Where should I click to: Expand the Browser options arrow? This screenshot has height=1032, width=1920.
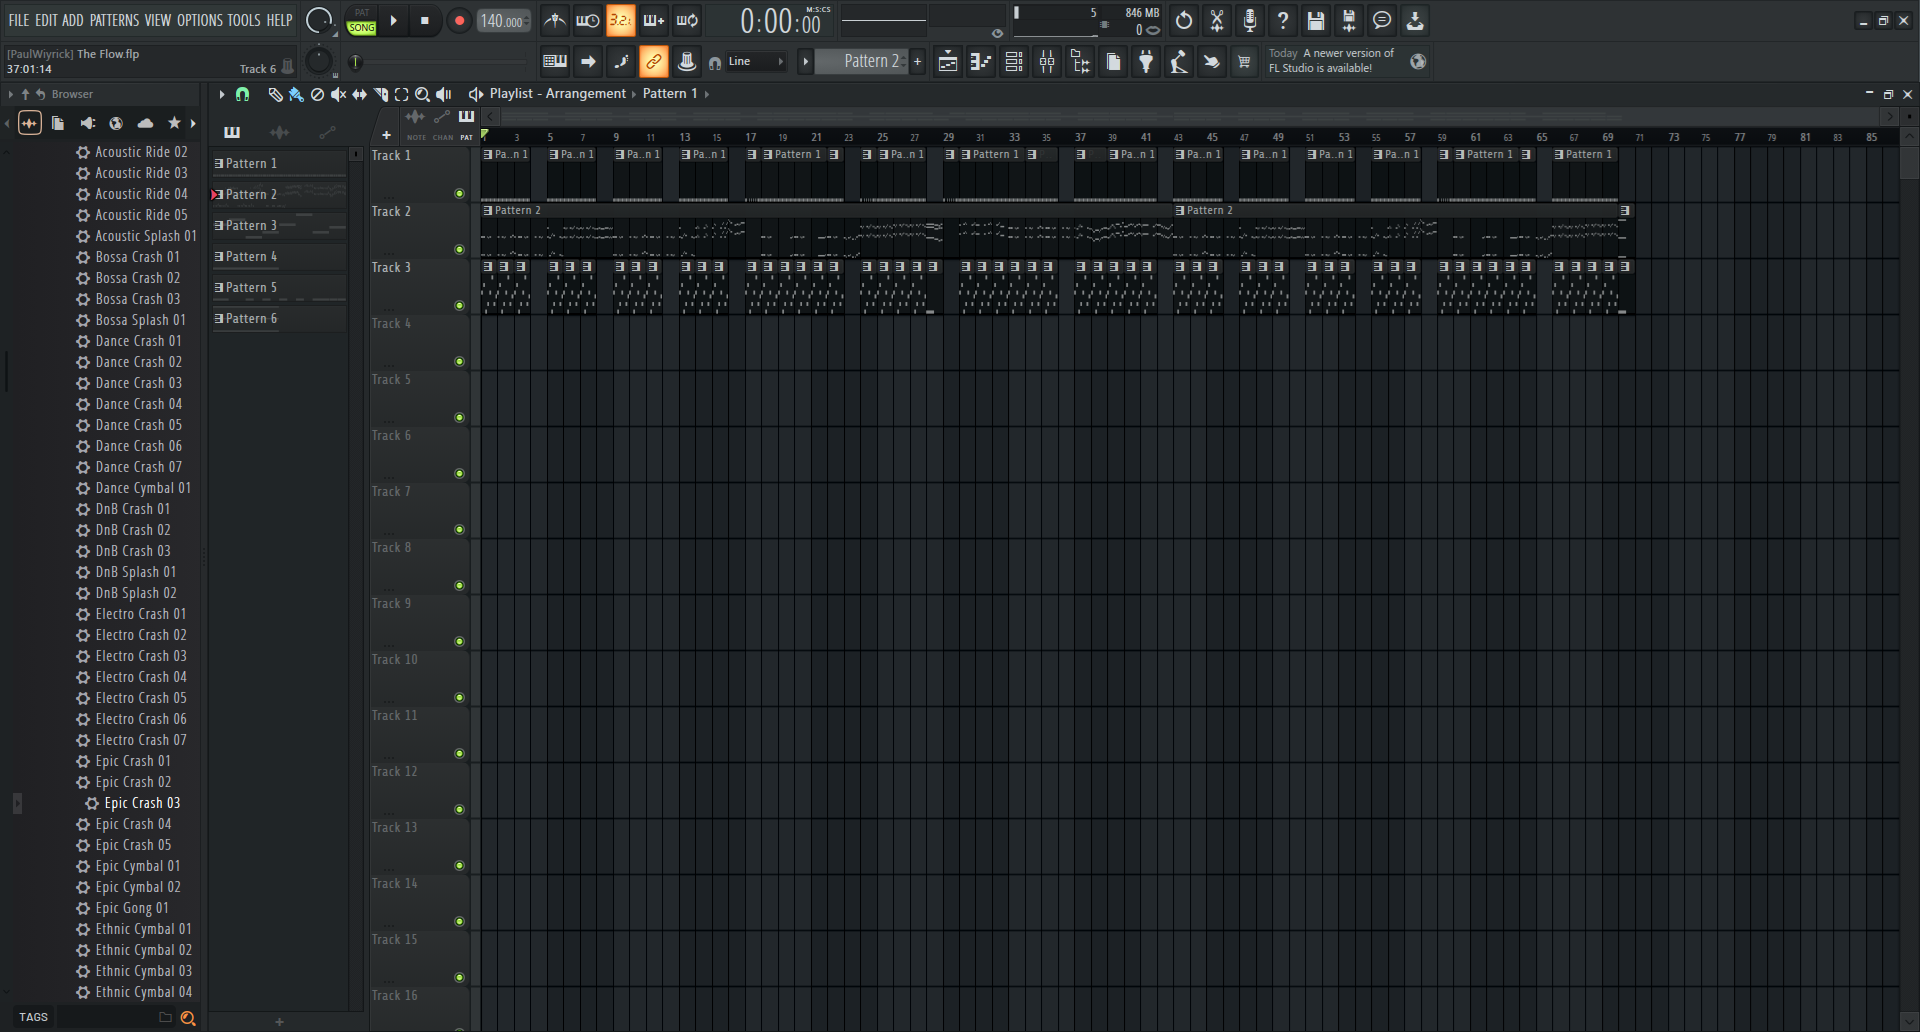click(11, 94)
